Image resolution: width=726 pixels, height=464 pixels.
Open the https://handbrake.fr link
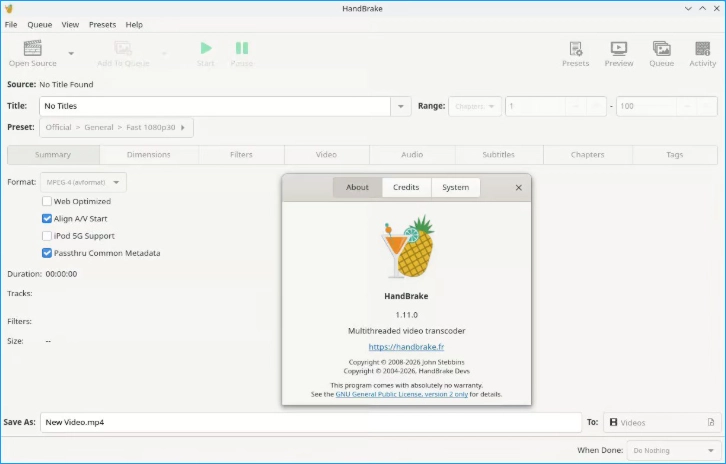[406, 347]
